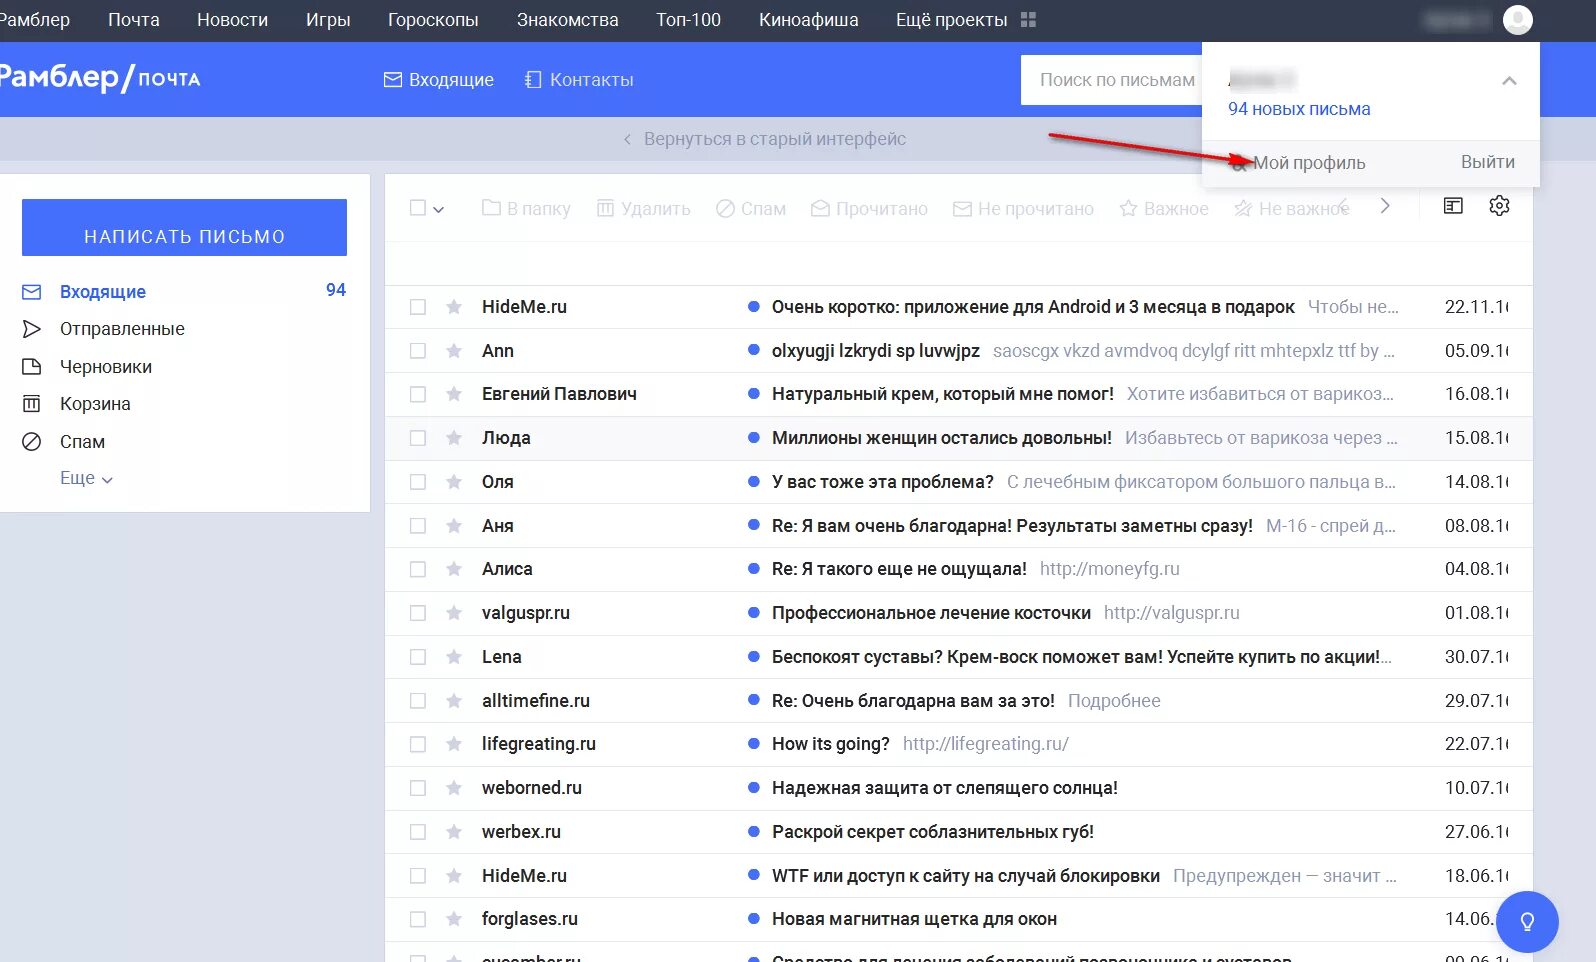The image size is (1596, 962).
Task: Open the select-all dropdown arrow
Action: pyautogui.click(x=438, y=209)
